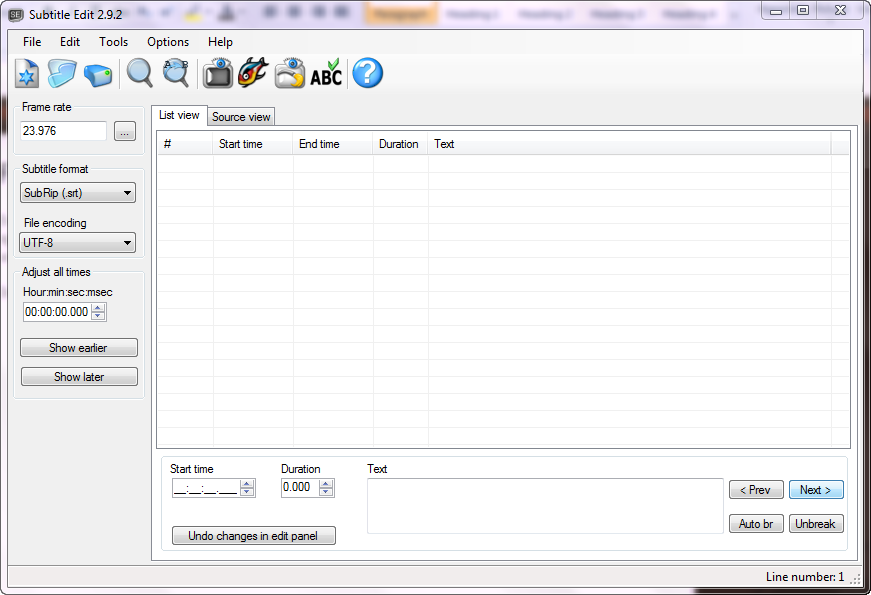Click the frame rate browse (...) button
This screenshot has height=595, width=871.
click(x=125, y=131)
